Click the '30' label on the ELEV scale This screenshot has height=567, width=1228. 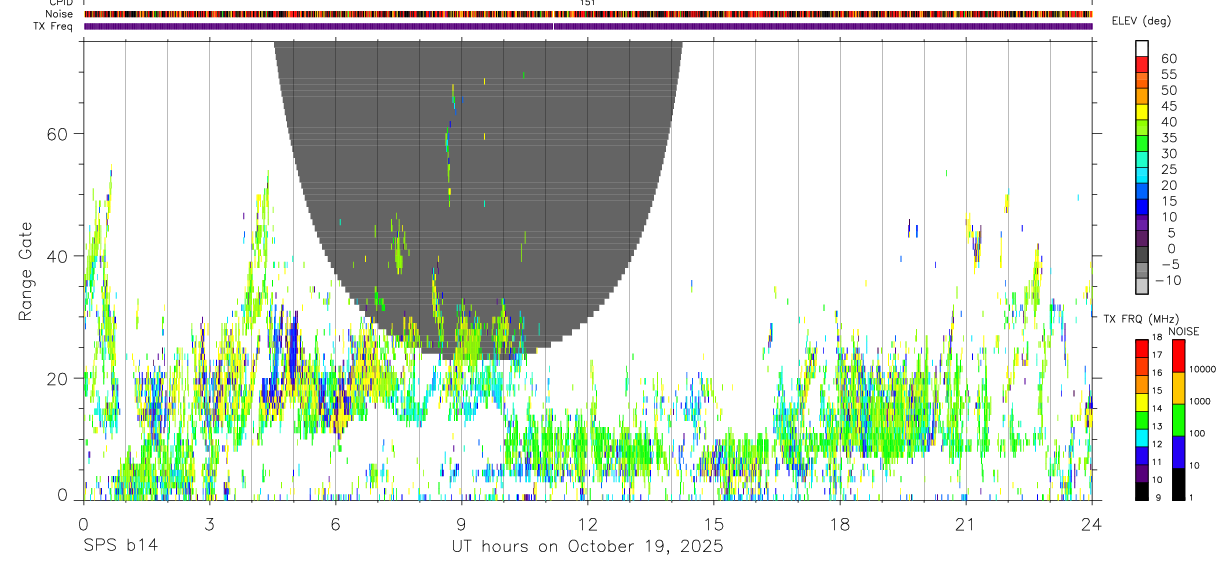click(x=1168, y=154)
